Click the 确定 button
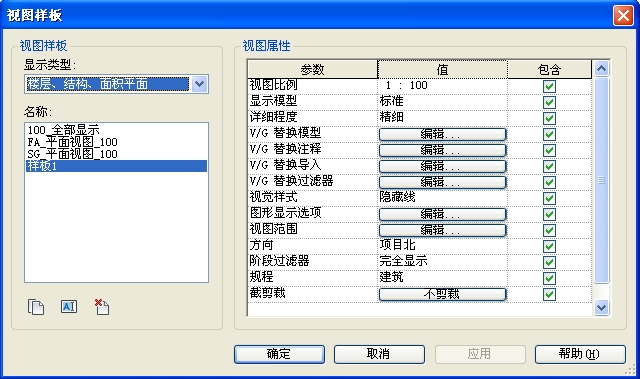The width and height of the screenshot is (640, 379). point(279,354)
